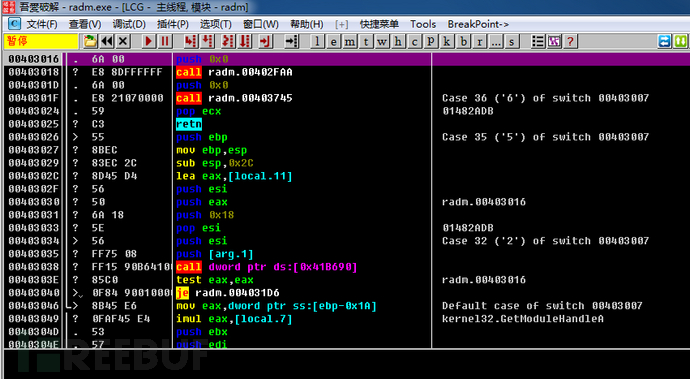Open the 查看(V) menu
690x379 pixels.
point(85,24)
